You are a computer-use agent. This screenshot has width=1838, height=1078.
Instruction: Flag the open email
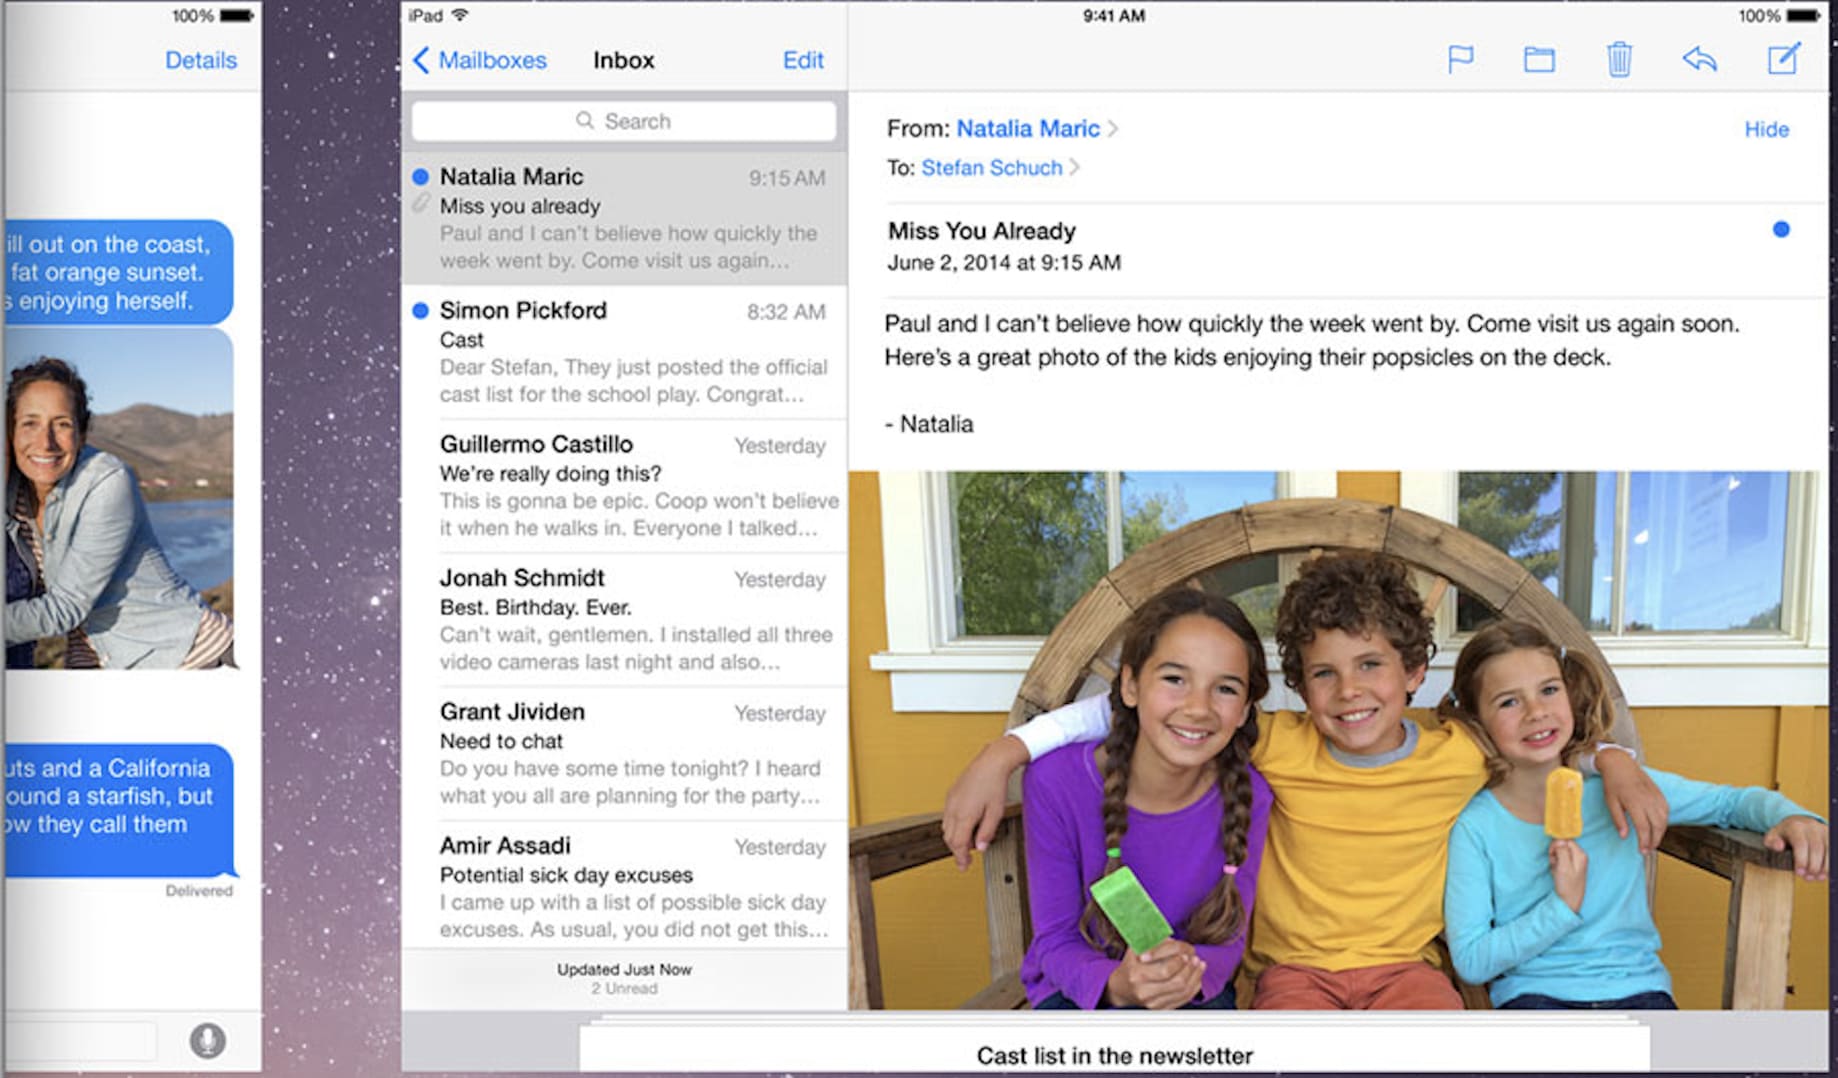(x=1460, y=59)
